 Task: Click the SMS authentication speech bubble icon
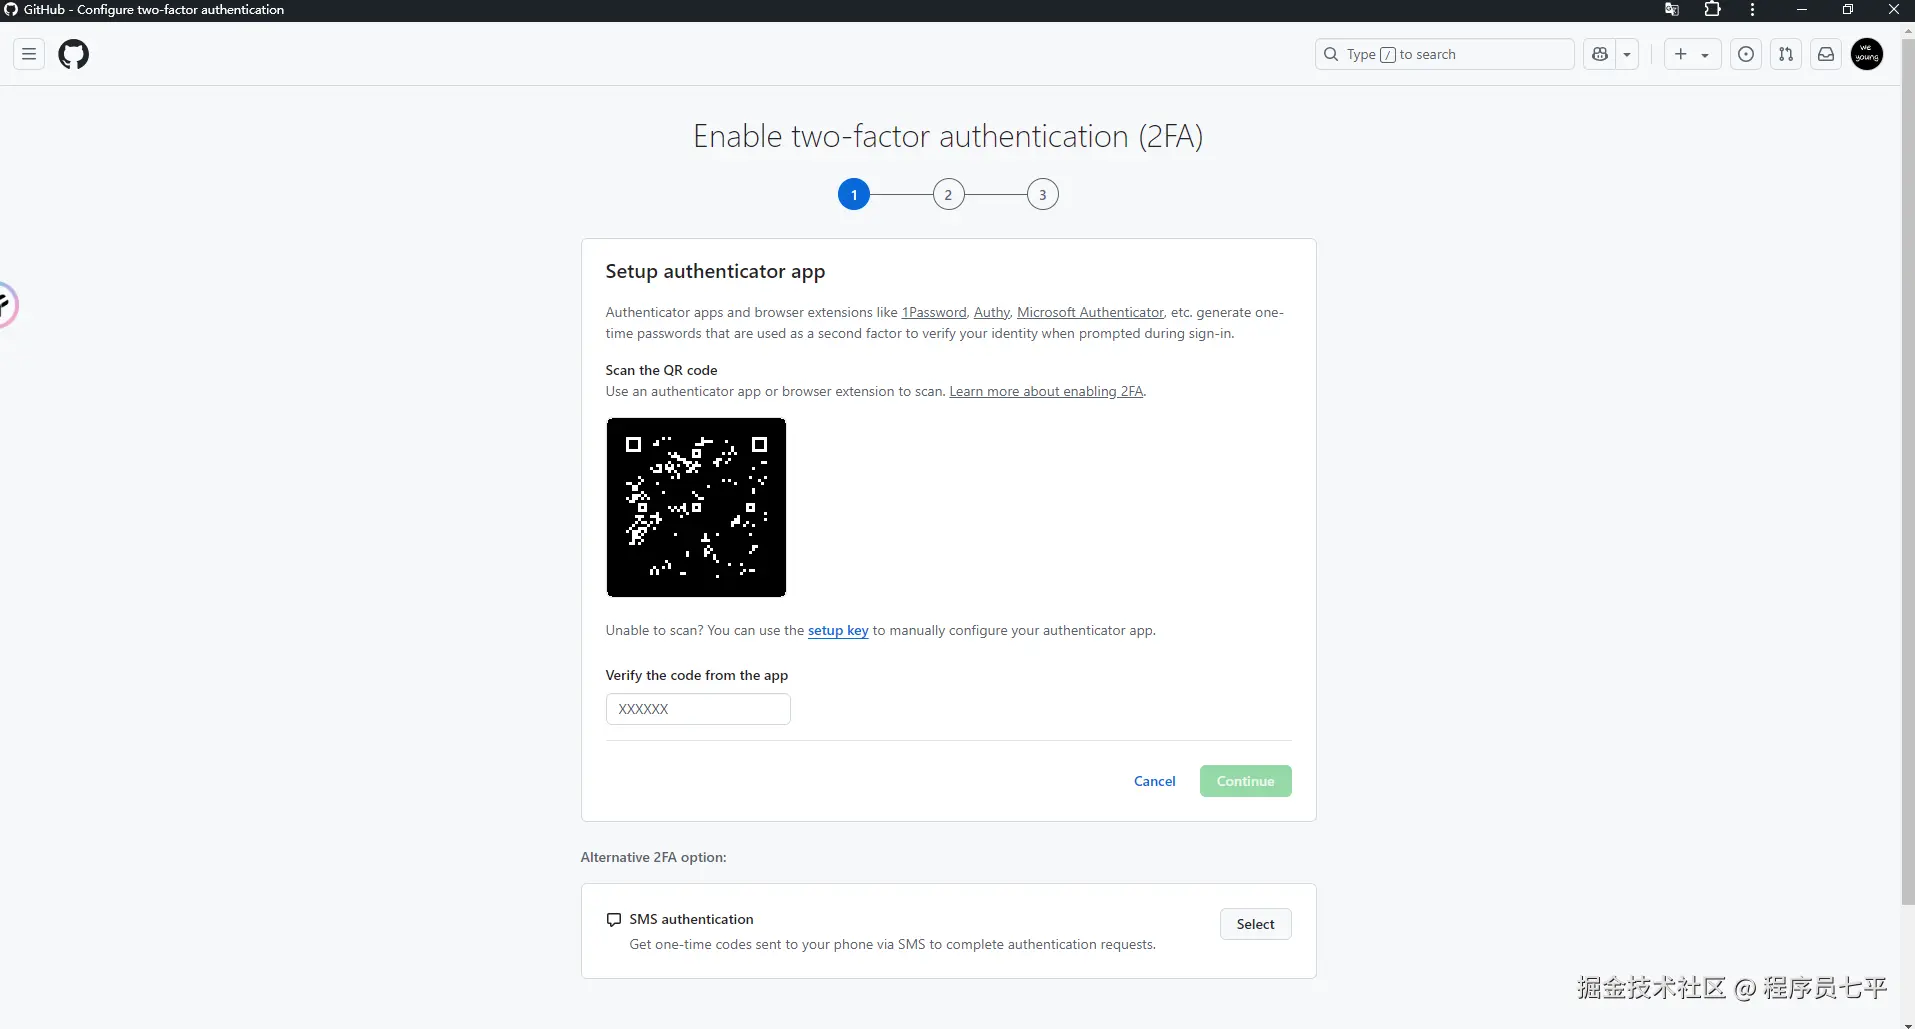point(614,920)
